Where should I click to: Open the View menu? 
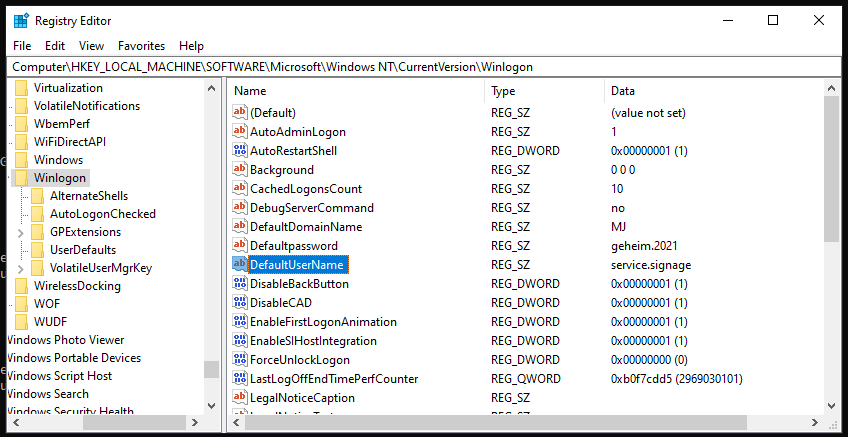91,46
